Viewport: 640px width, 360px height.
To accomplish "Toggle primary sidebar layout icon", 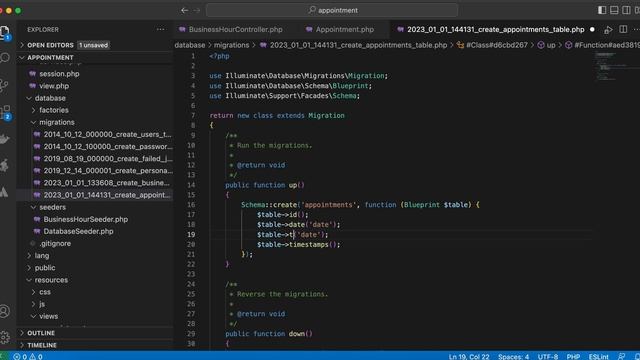I will tap(602, 10).
